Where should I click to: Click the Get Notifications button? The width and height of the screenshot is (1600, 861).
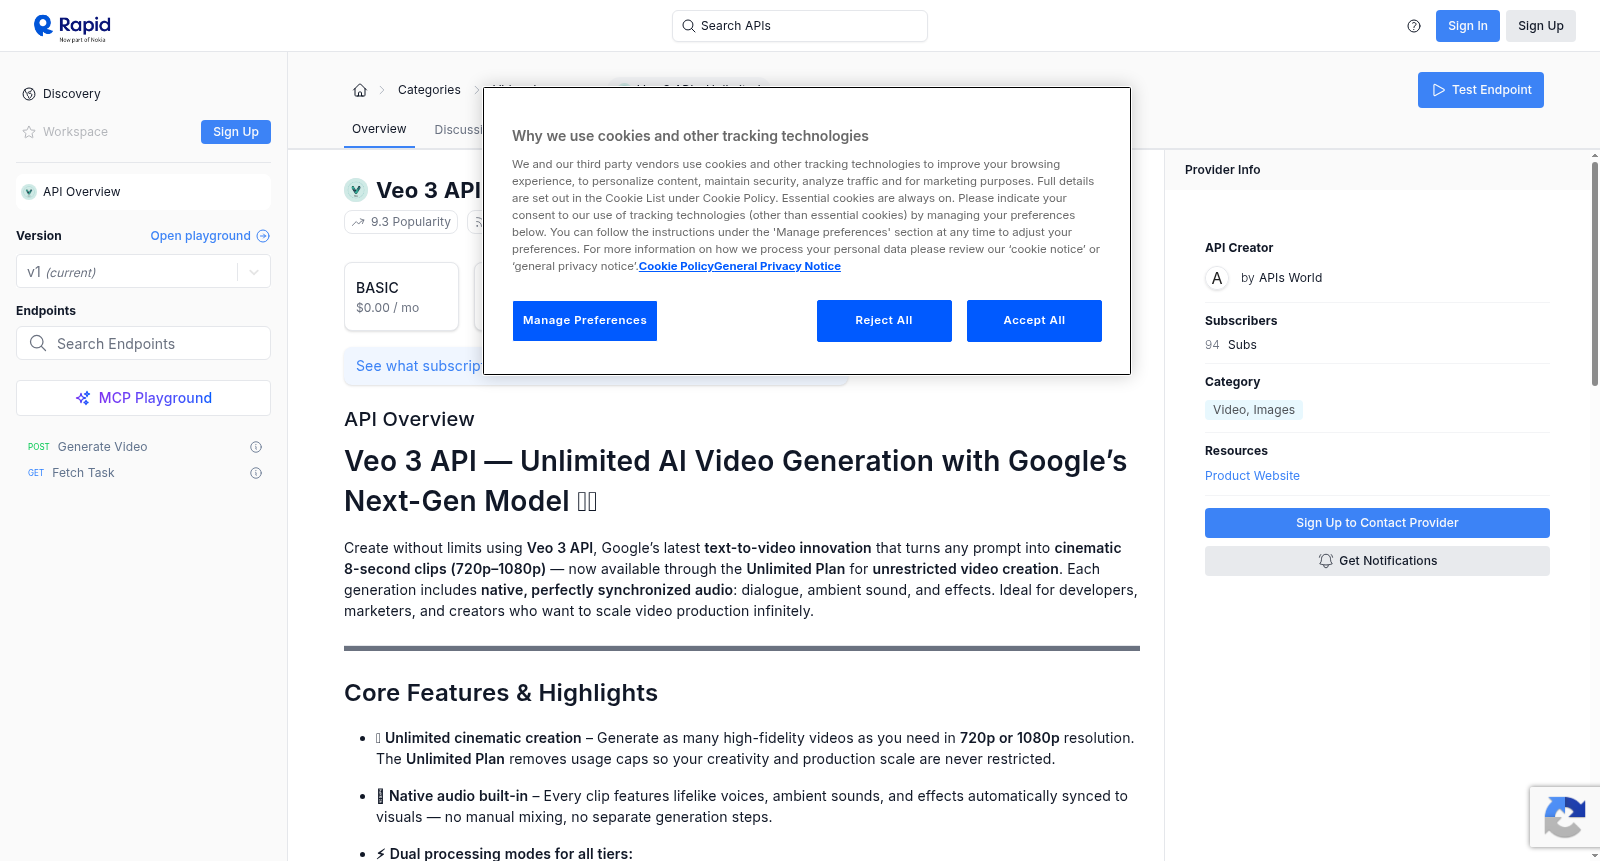click(x=1377, y=561)
